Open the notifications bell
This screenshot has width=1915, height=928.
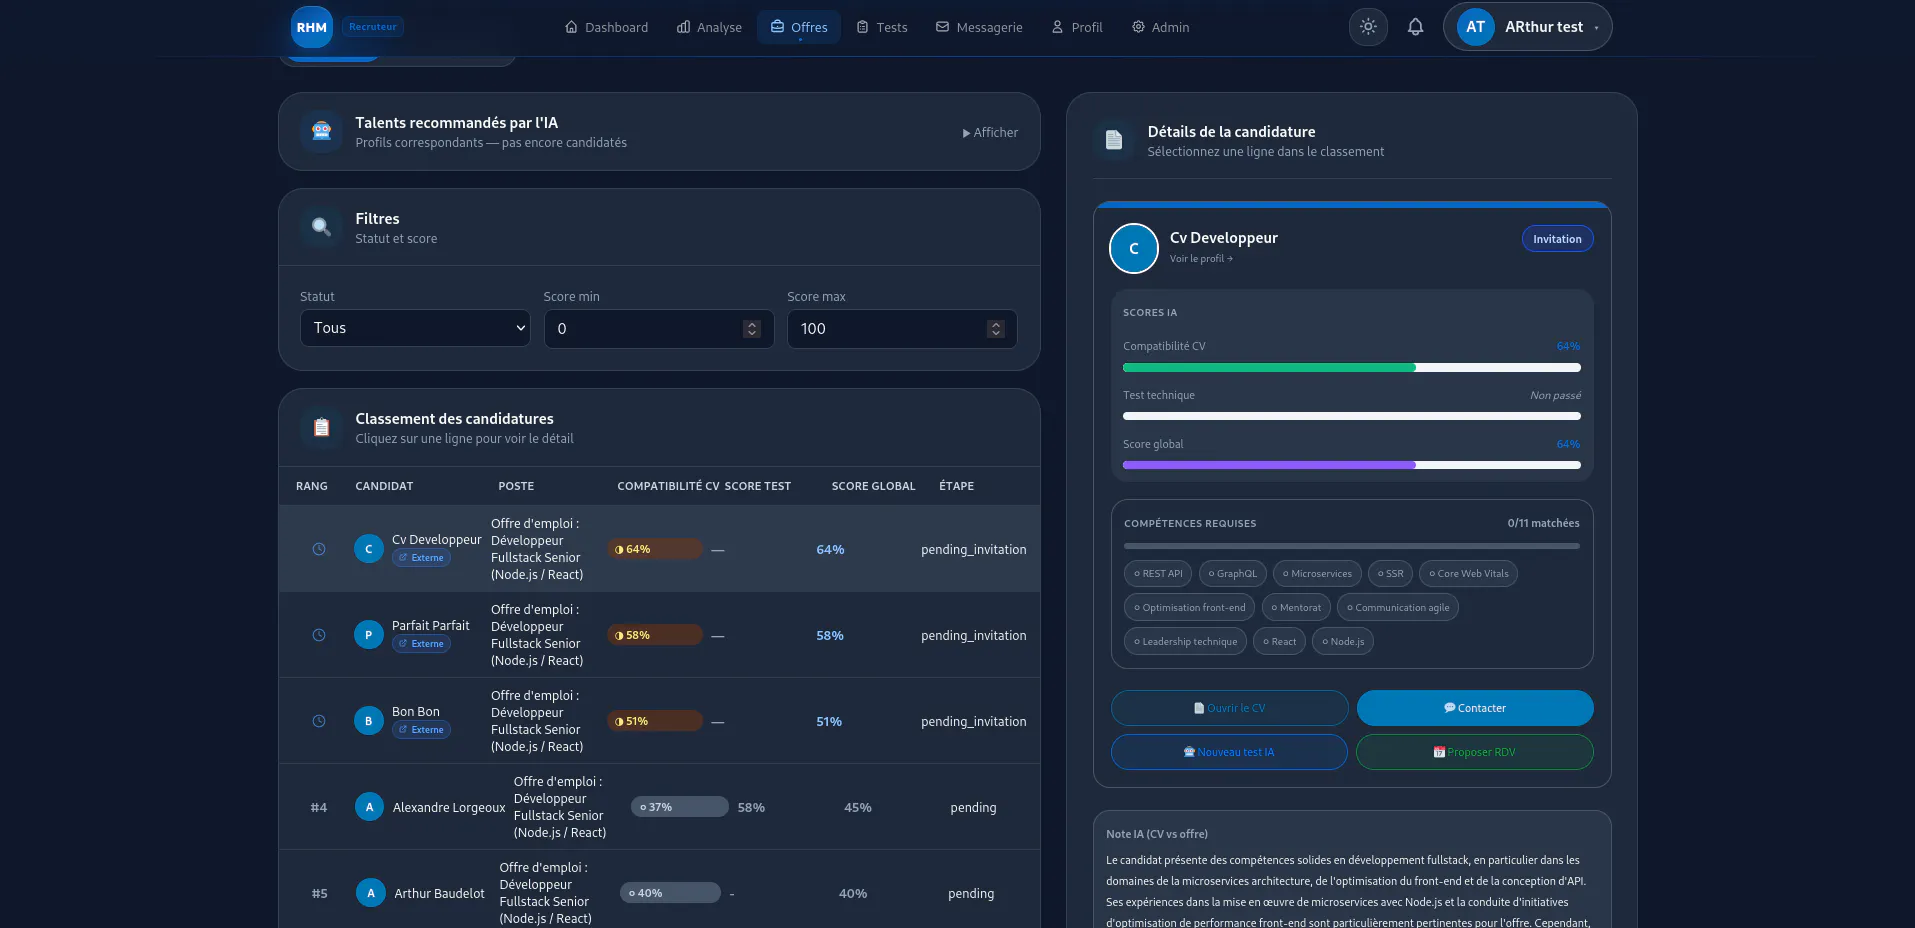coord(1415,27)
